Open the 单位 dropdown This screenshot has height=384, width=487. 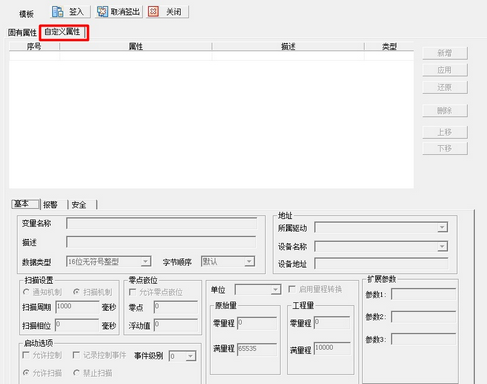[x=275, y=289]
